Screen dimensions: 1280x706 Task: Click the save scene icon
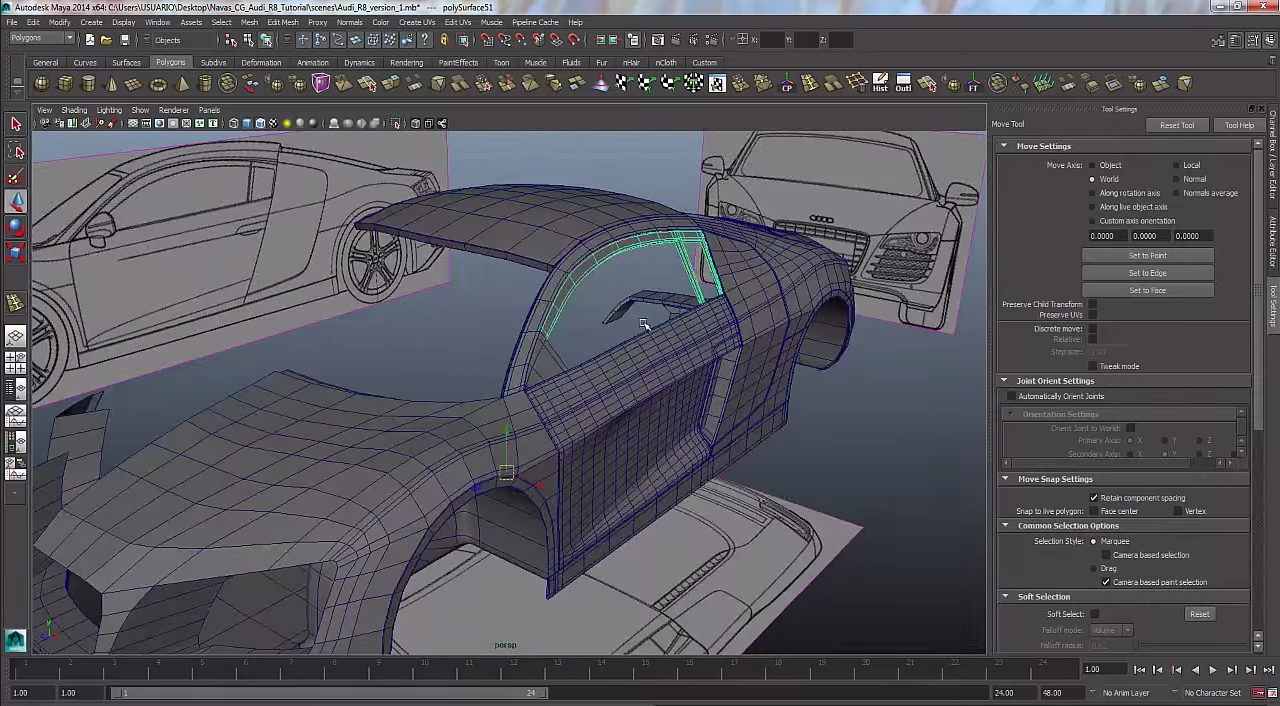click(124, 40)
